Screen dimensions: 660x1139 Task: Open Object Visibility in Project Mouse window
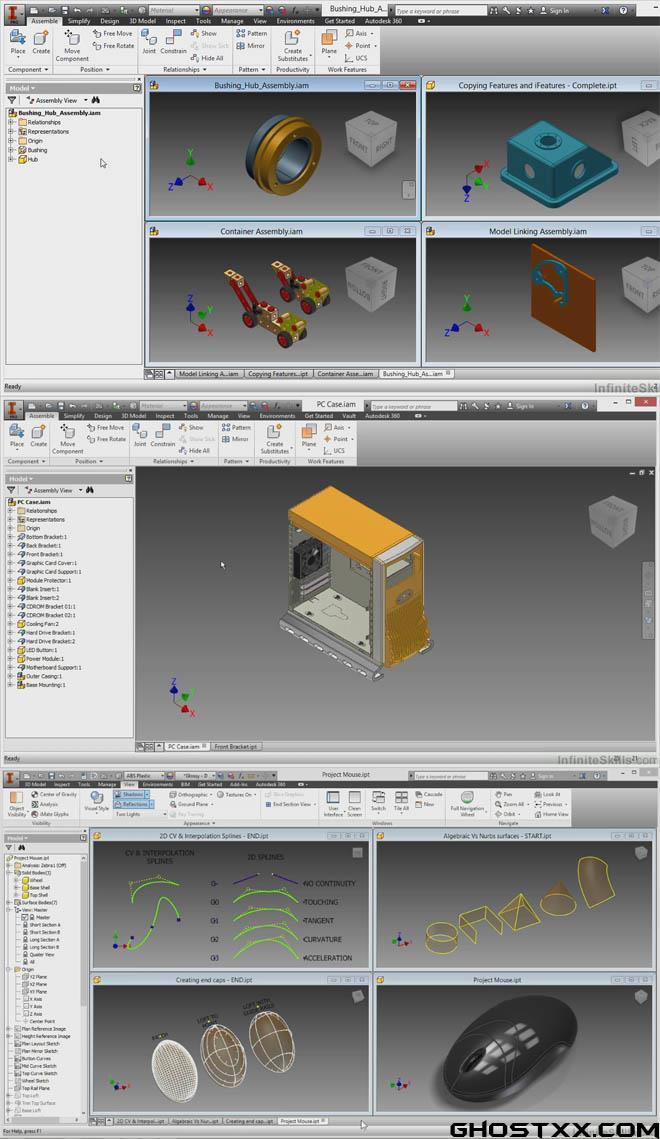coord(16,804)
